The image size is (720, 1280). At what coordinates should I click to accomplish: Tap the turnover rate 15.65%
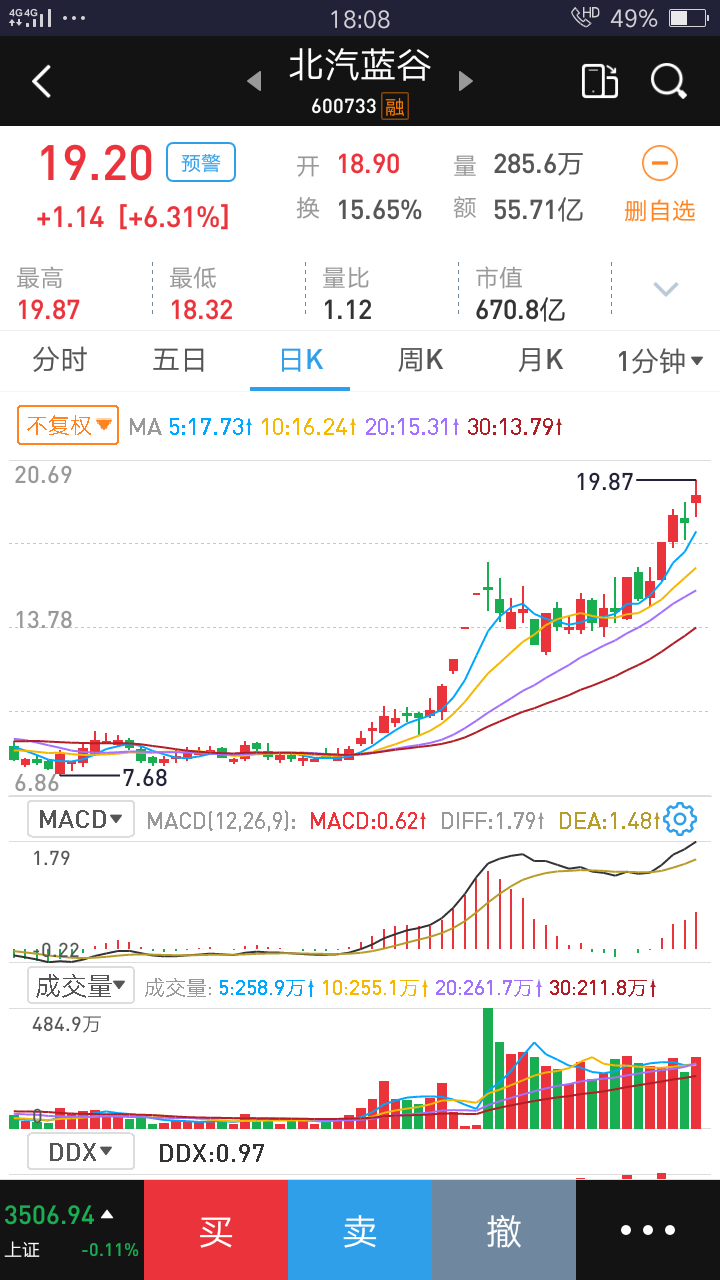(x=379, y=210)
